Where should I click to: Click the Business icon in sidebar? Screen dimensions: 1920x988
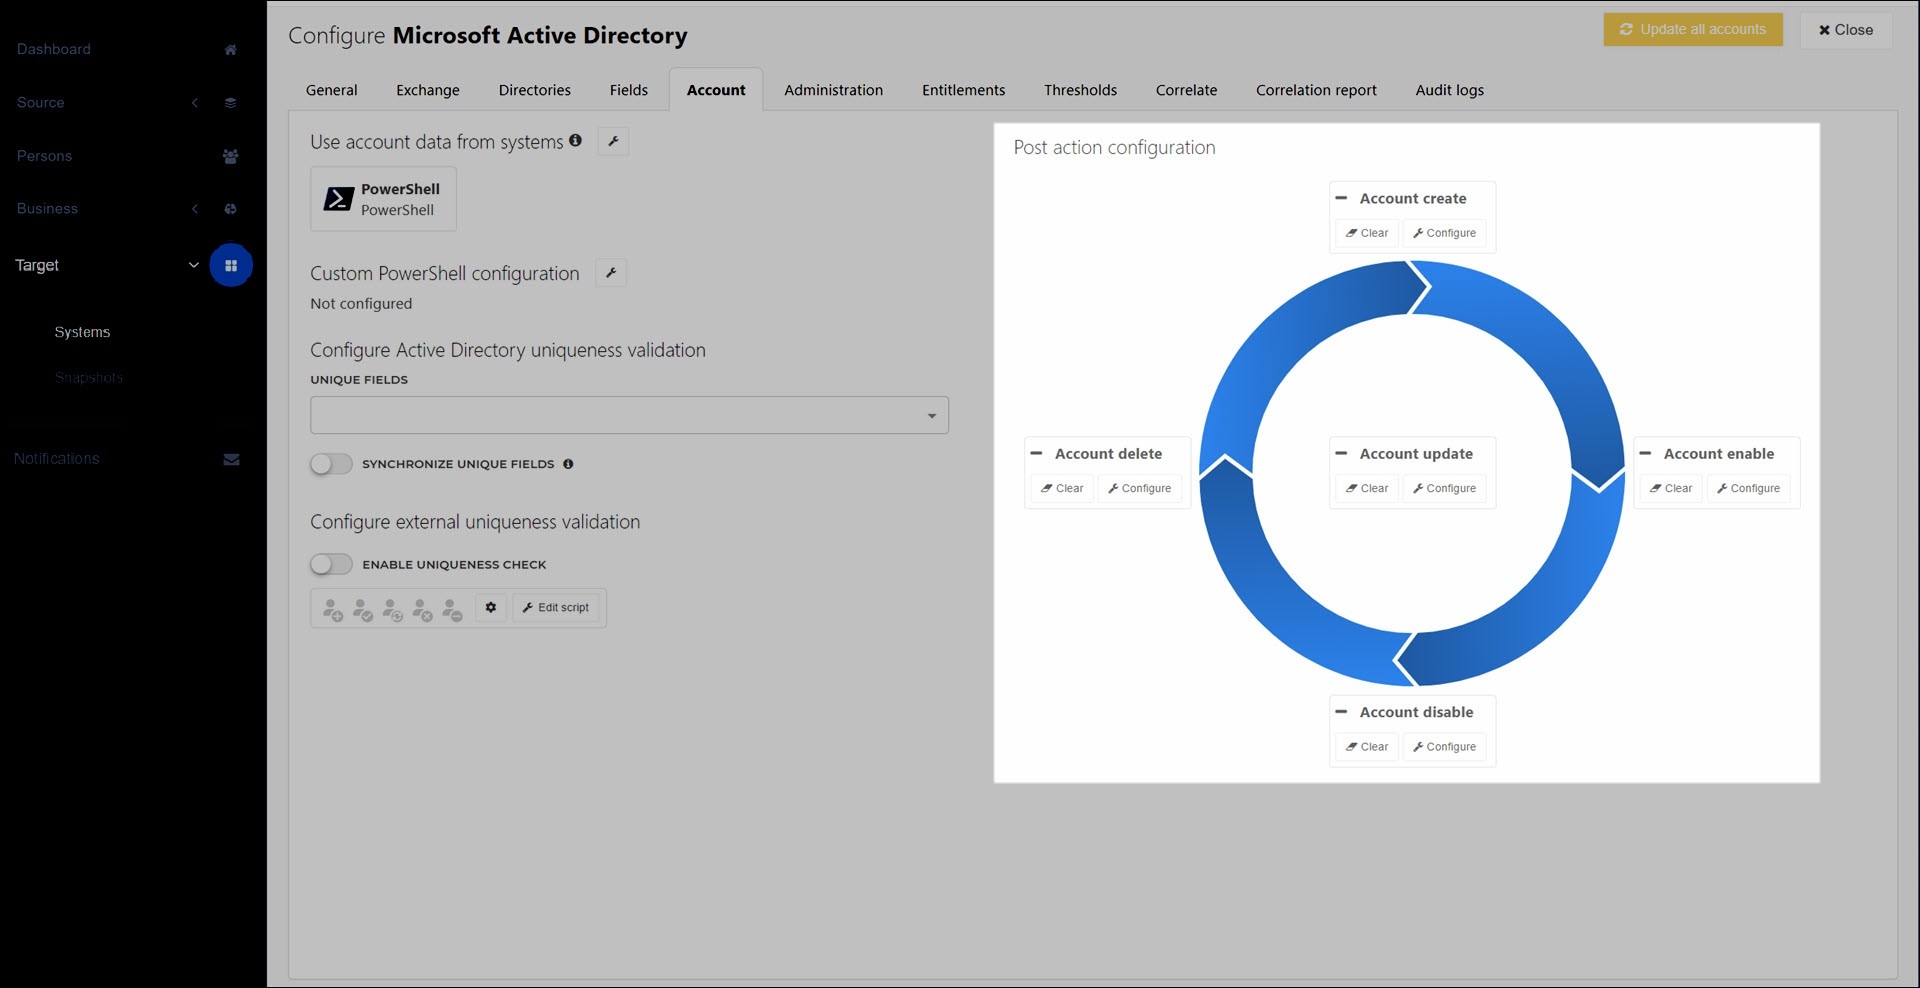230,209
